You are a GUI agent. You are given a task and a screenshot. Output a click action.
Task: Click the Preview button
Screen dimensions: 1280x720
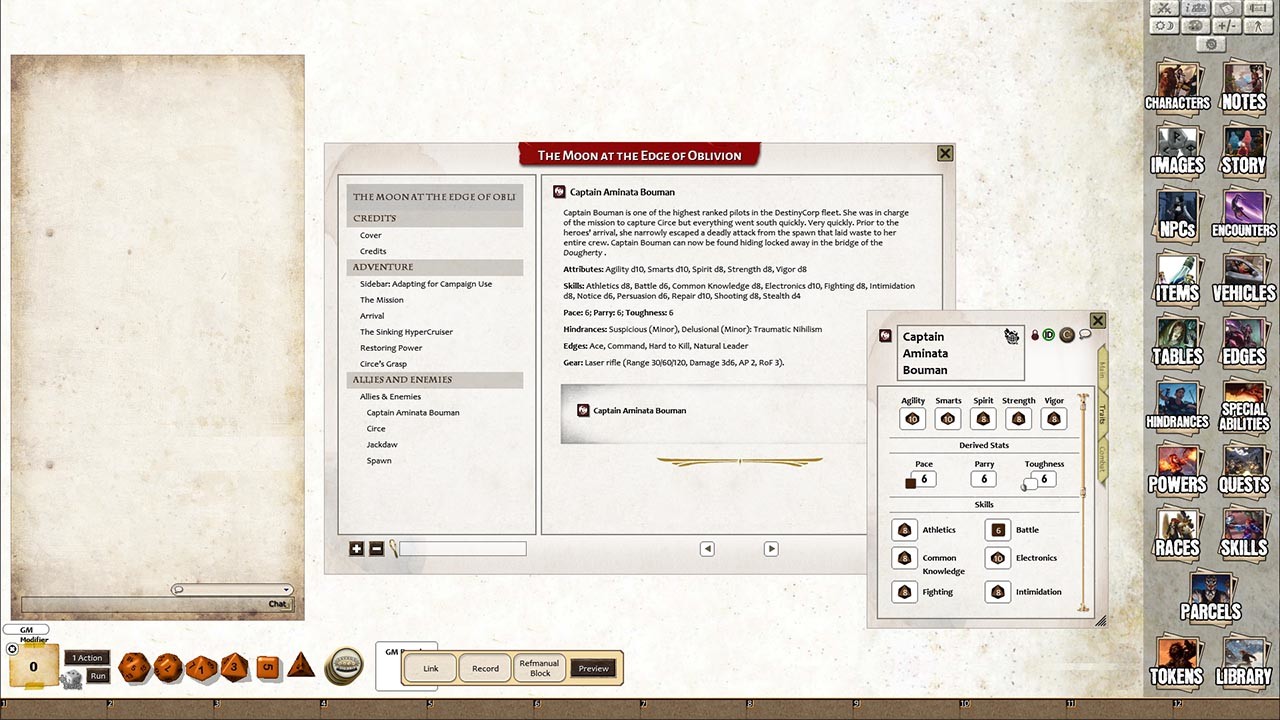point(593,668)
